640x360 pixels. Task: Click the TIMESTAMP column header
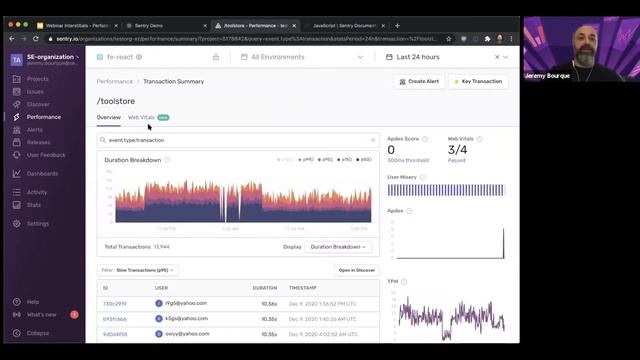(x=302, y=288)
